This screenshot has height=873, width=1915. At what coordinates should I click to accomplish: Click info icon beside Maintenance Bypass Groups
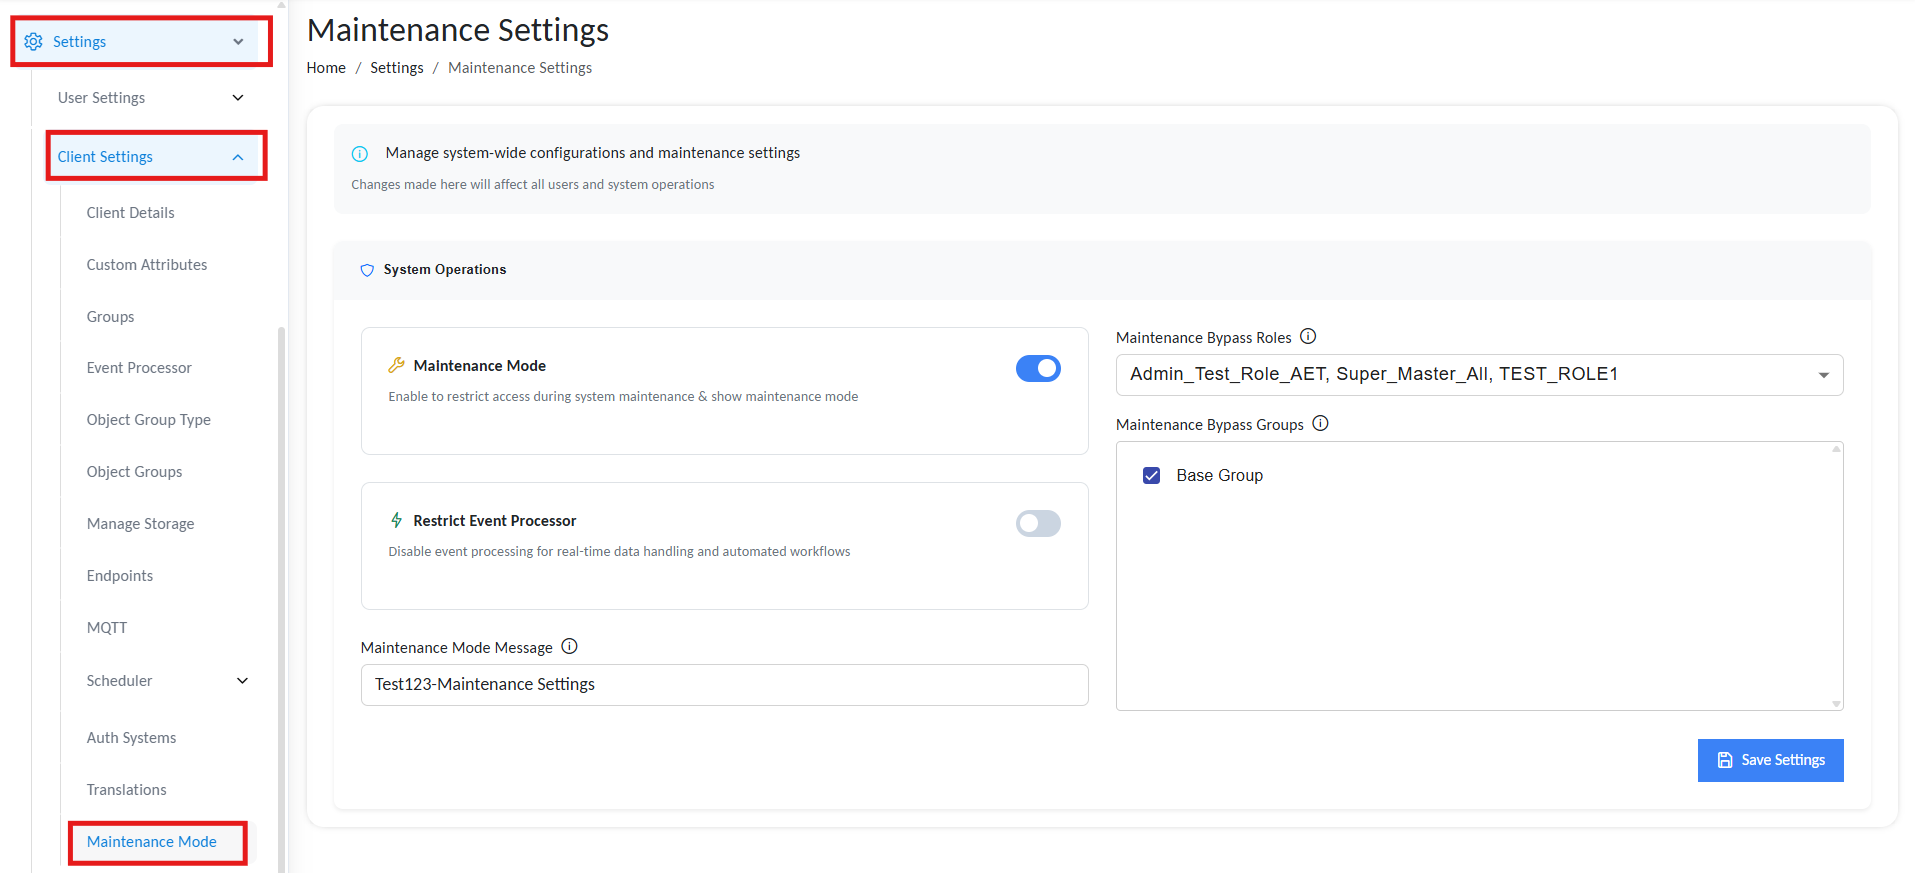coord(1320,424)
